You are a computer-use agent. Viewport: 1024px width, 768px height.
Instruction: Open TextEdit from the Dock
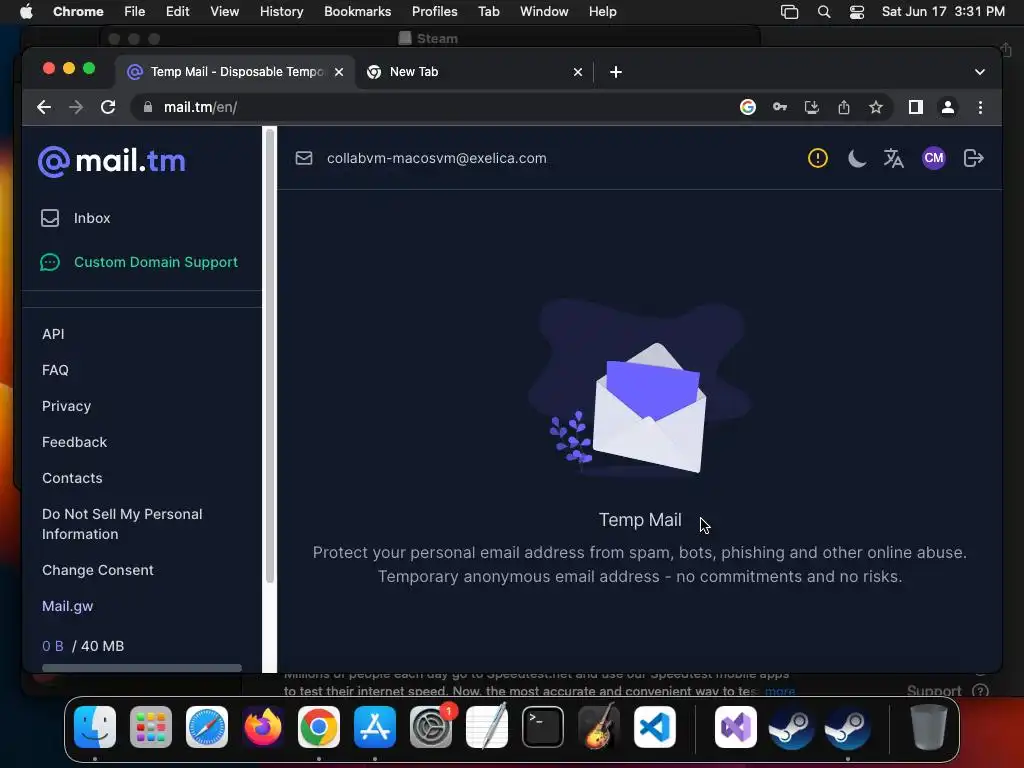tap(487, 727)
